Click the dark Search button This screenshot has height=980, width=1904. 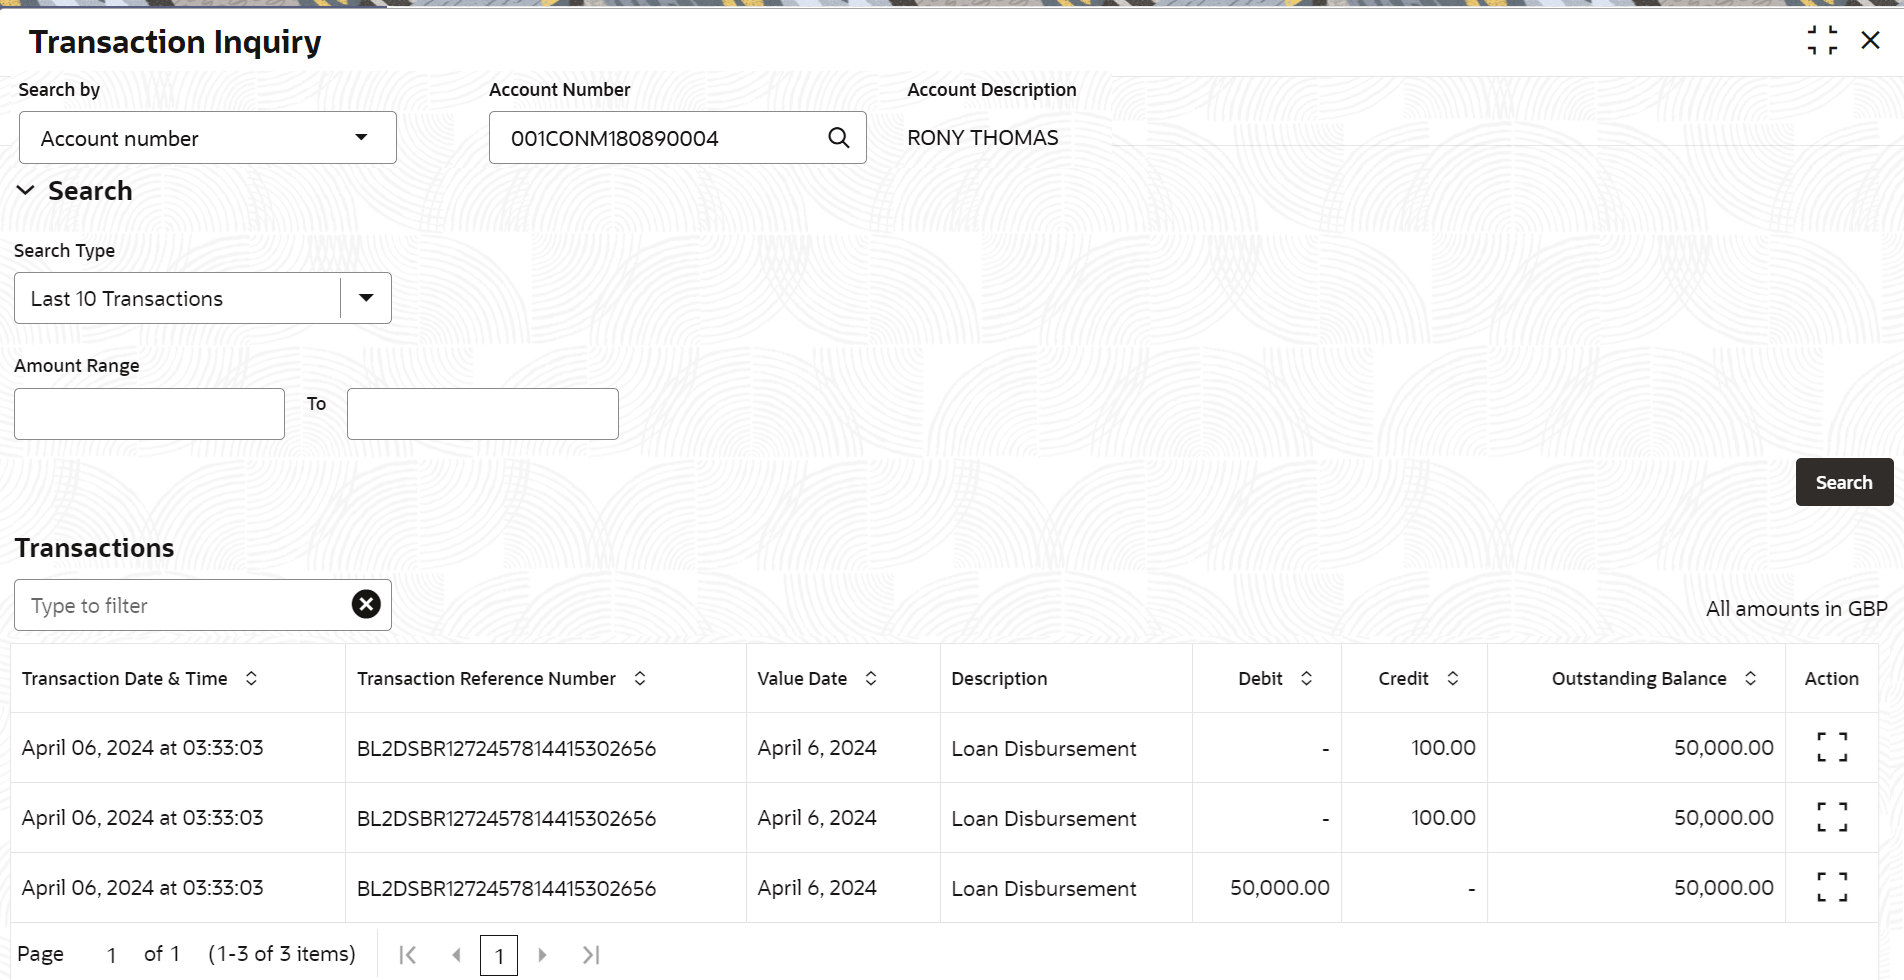point(1844,482)
